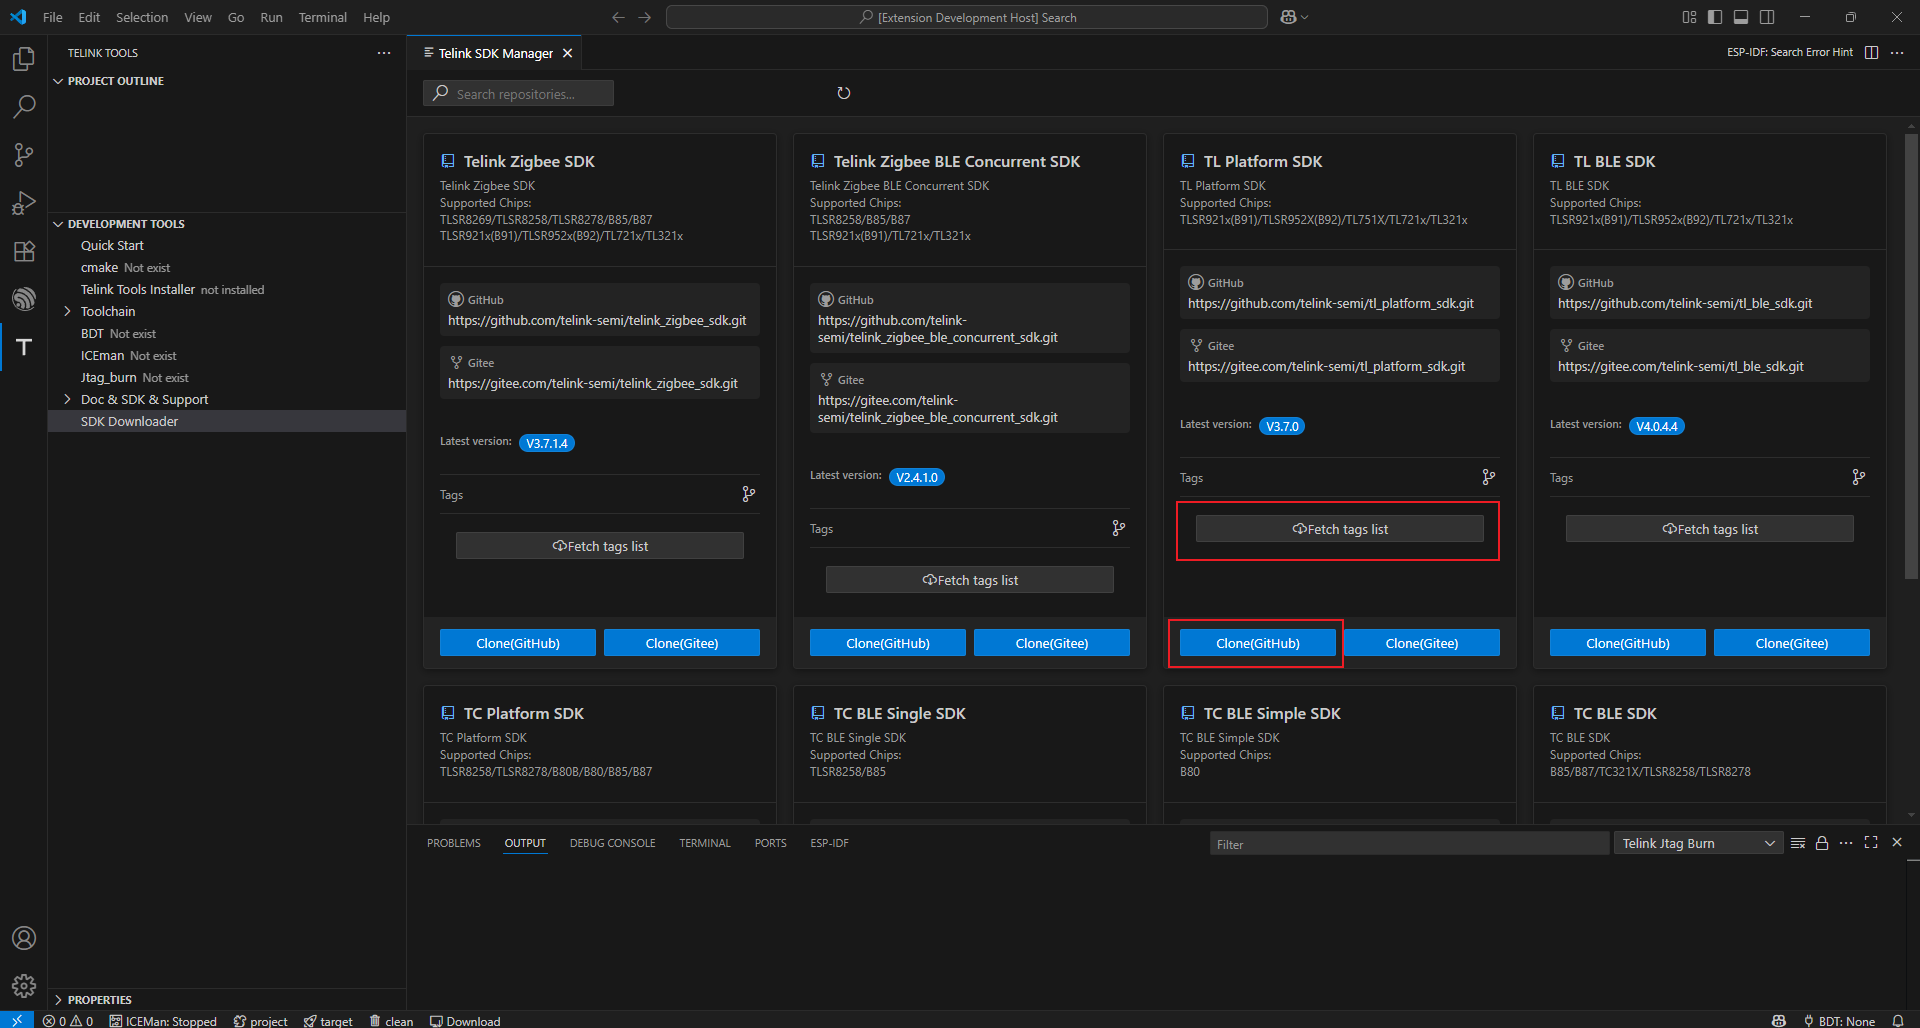Image resolution: width=1920 pixels, height=1028 pixels.
Task: Click Fetch tags list for Telink Zigbee SDK
Action: pyautogui.click(x=599, y=545)
